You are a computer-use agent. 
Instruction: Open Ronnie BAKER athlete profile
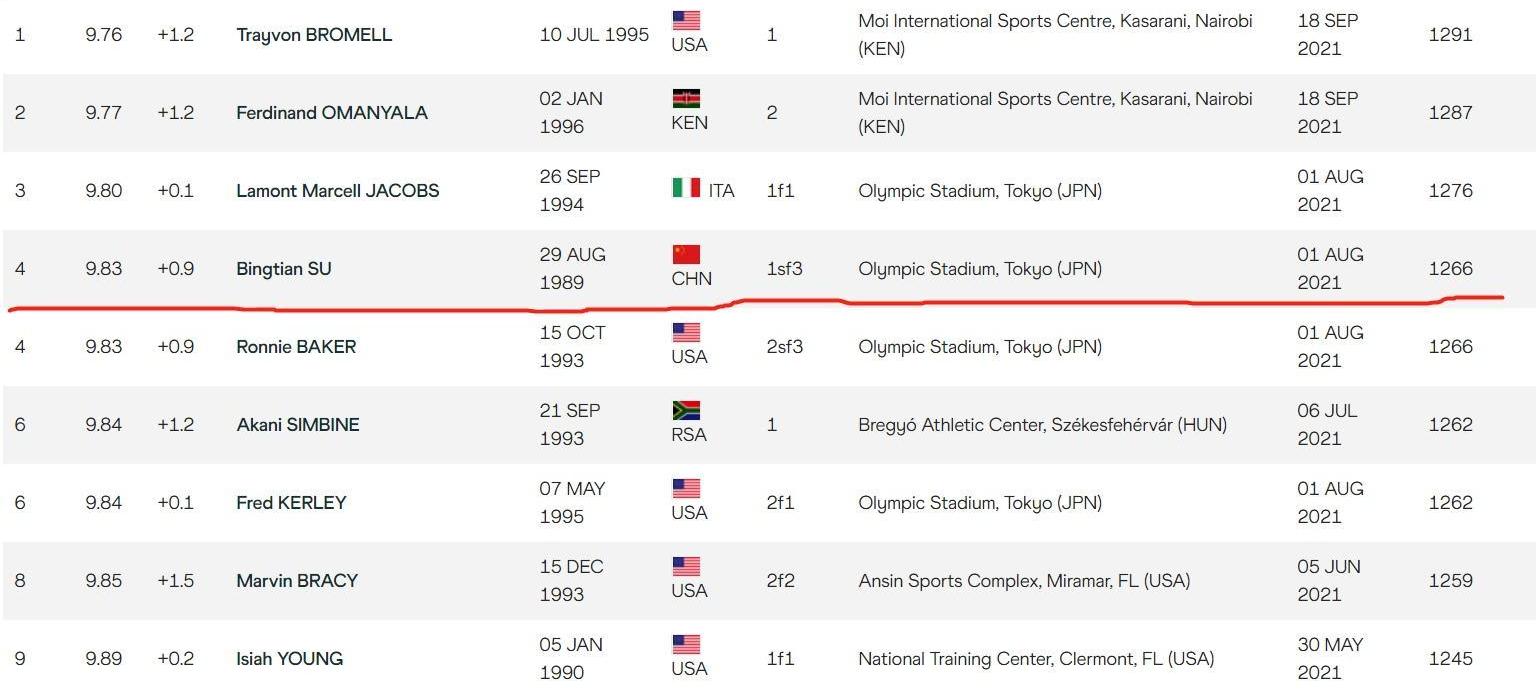(296, 347)
